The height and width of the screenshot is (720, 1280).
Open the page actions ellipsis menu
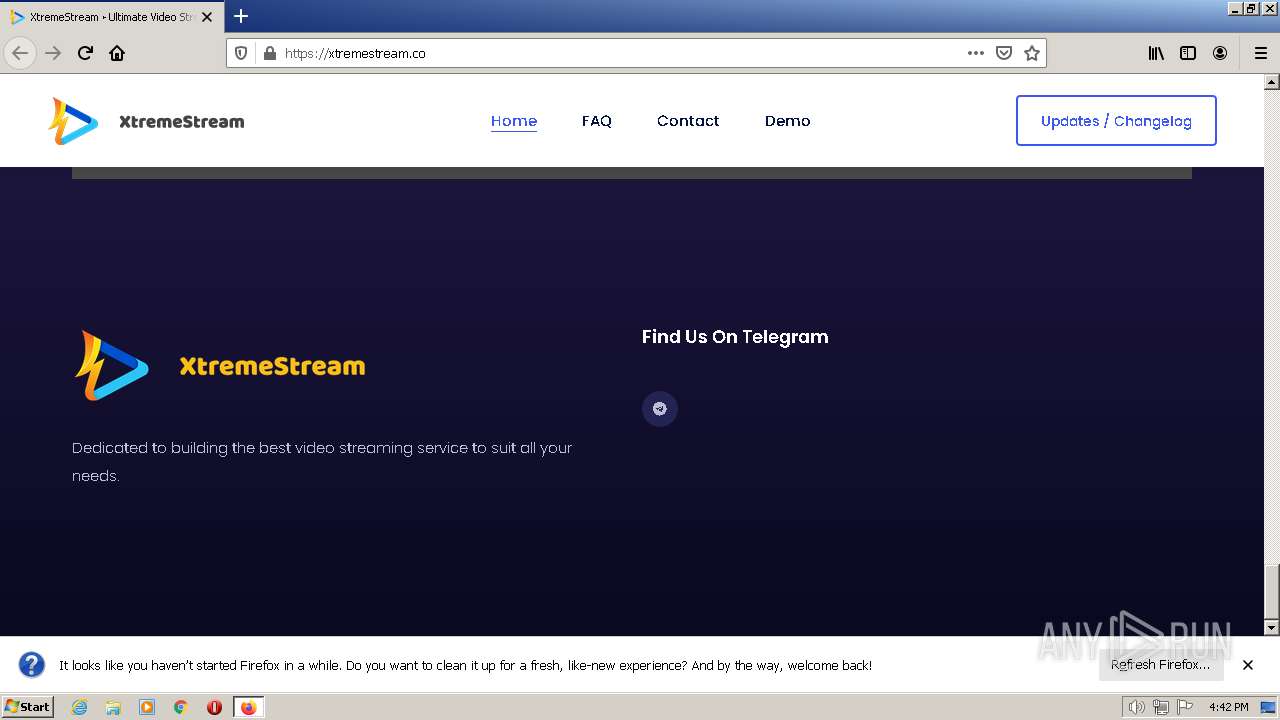click(x=976, y=53)
